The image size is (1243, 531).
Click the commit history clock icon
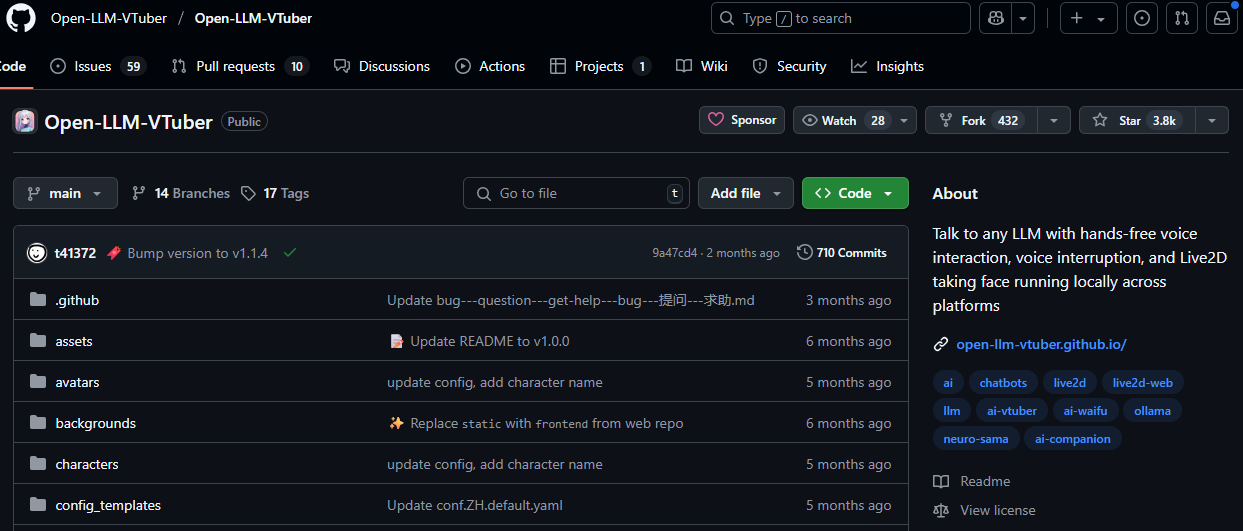click(804, 253)
